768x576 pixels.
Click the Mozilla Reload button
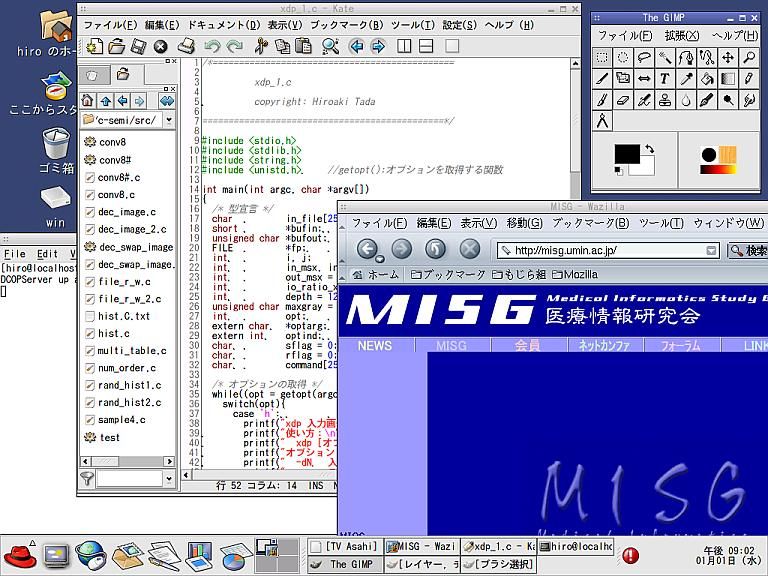pyautogui.click(x=435, y=249)
